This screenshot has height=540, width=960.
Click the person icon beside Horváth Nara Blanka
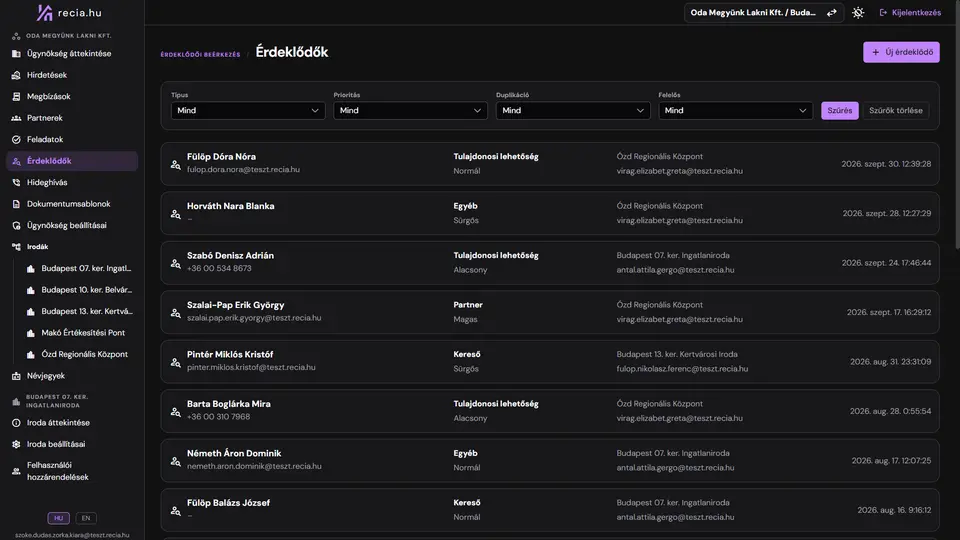point(176,214)
